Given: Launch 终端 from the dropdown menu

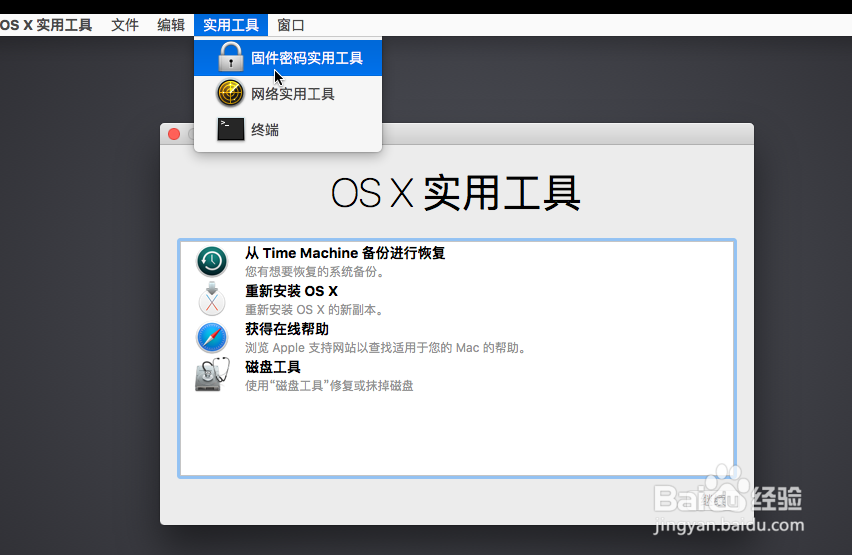Looking at the screenshot, I should click(288, 129).
